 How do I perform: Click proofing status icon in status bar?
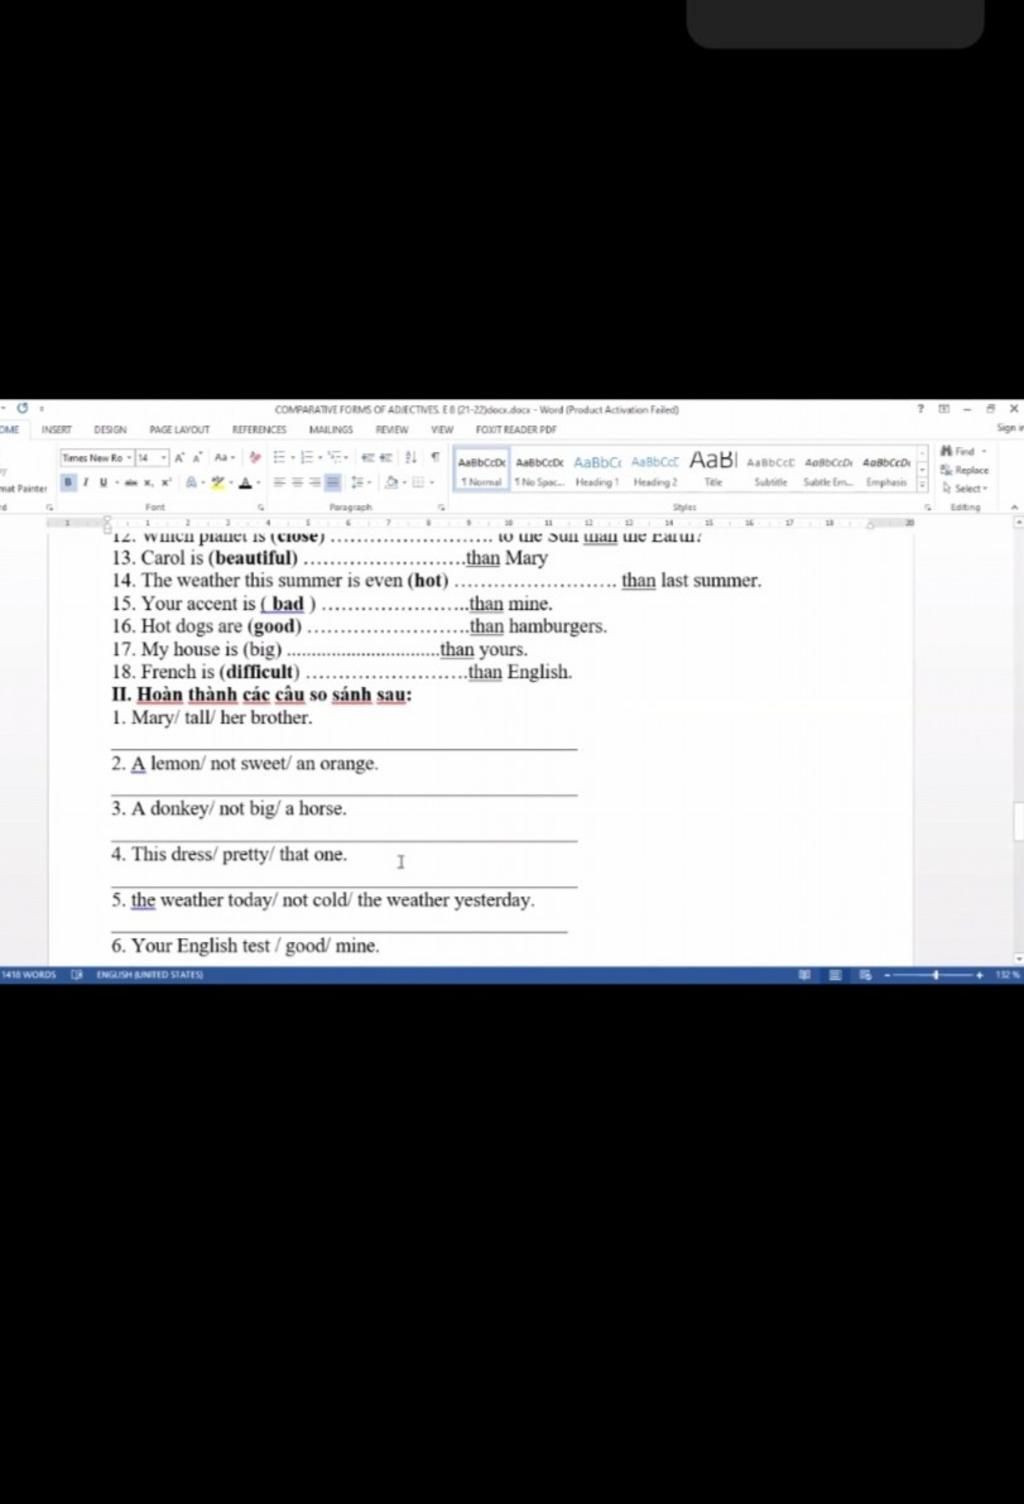[x=77, y=974]
